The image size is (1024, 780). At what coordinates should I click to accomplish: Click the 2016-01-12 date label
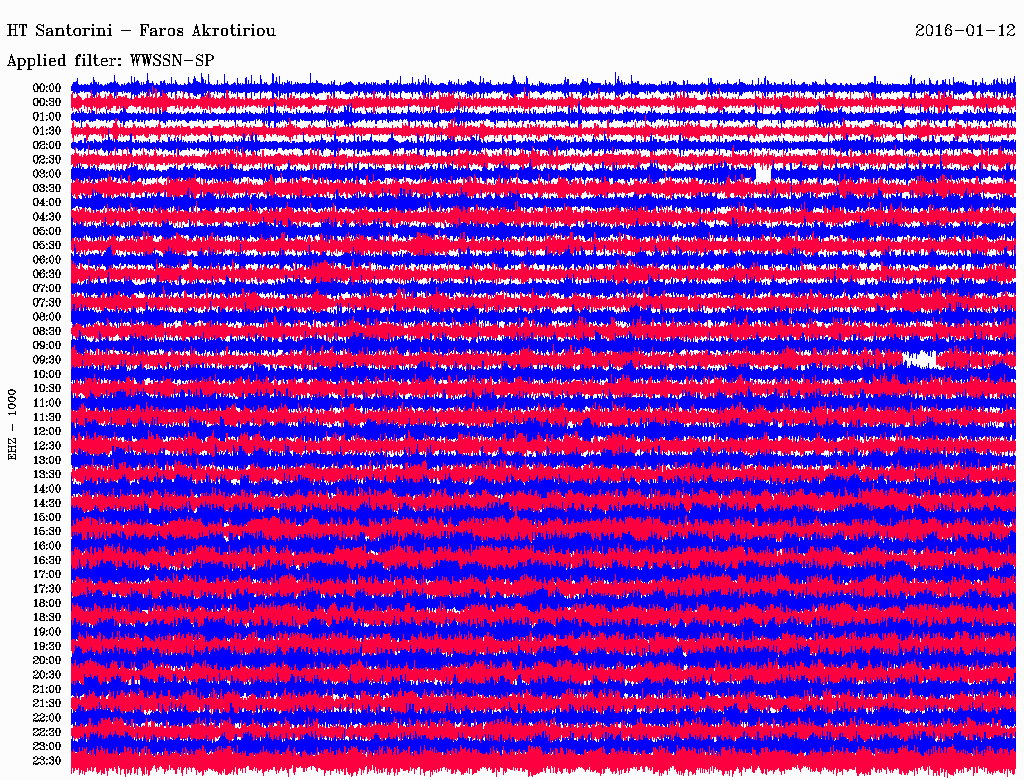tap(965, 31)
